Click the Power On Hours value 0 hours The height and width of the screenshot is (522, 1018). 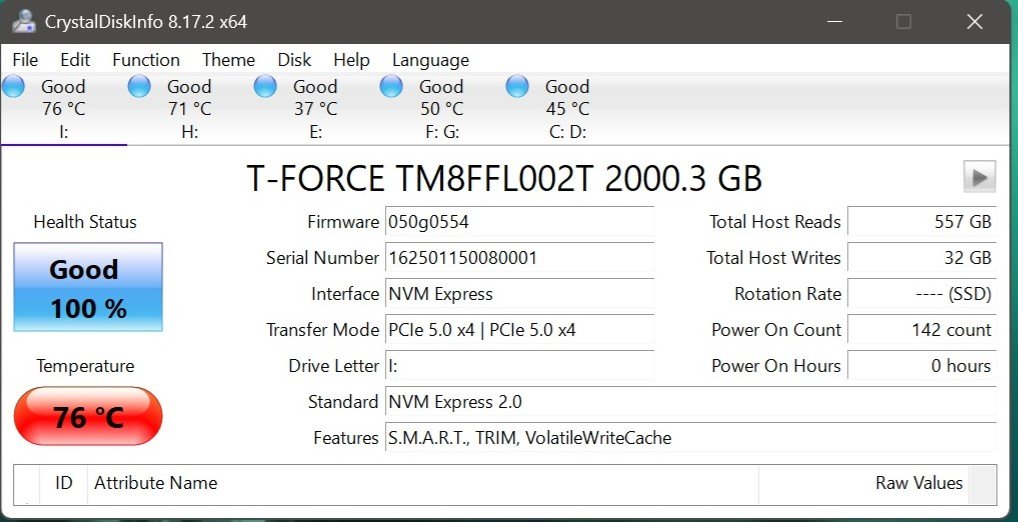922,366
